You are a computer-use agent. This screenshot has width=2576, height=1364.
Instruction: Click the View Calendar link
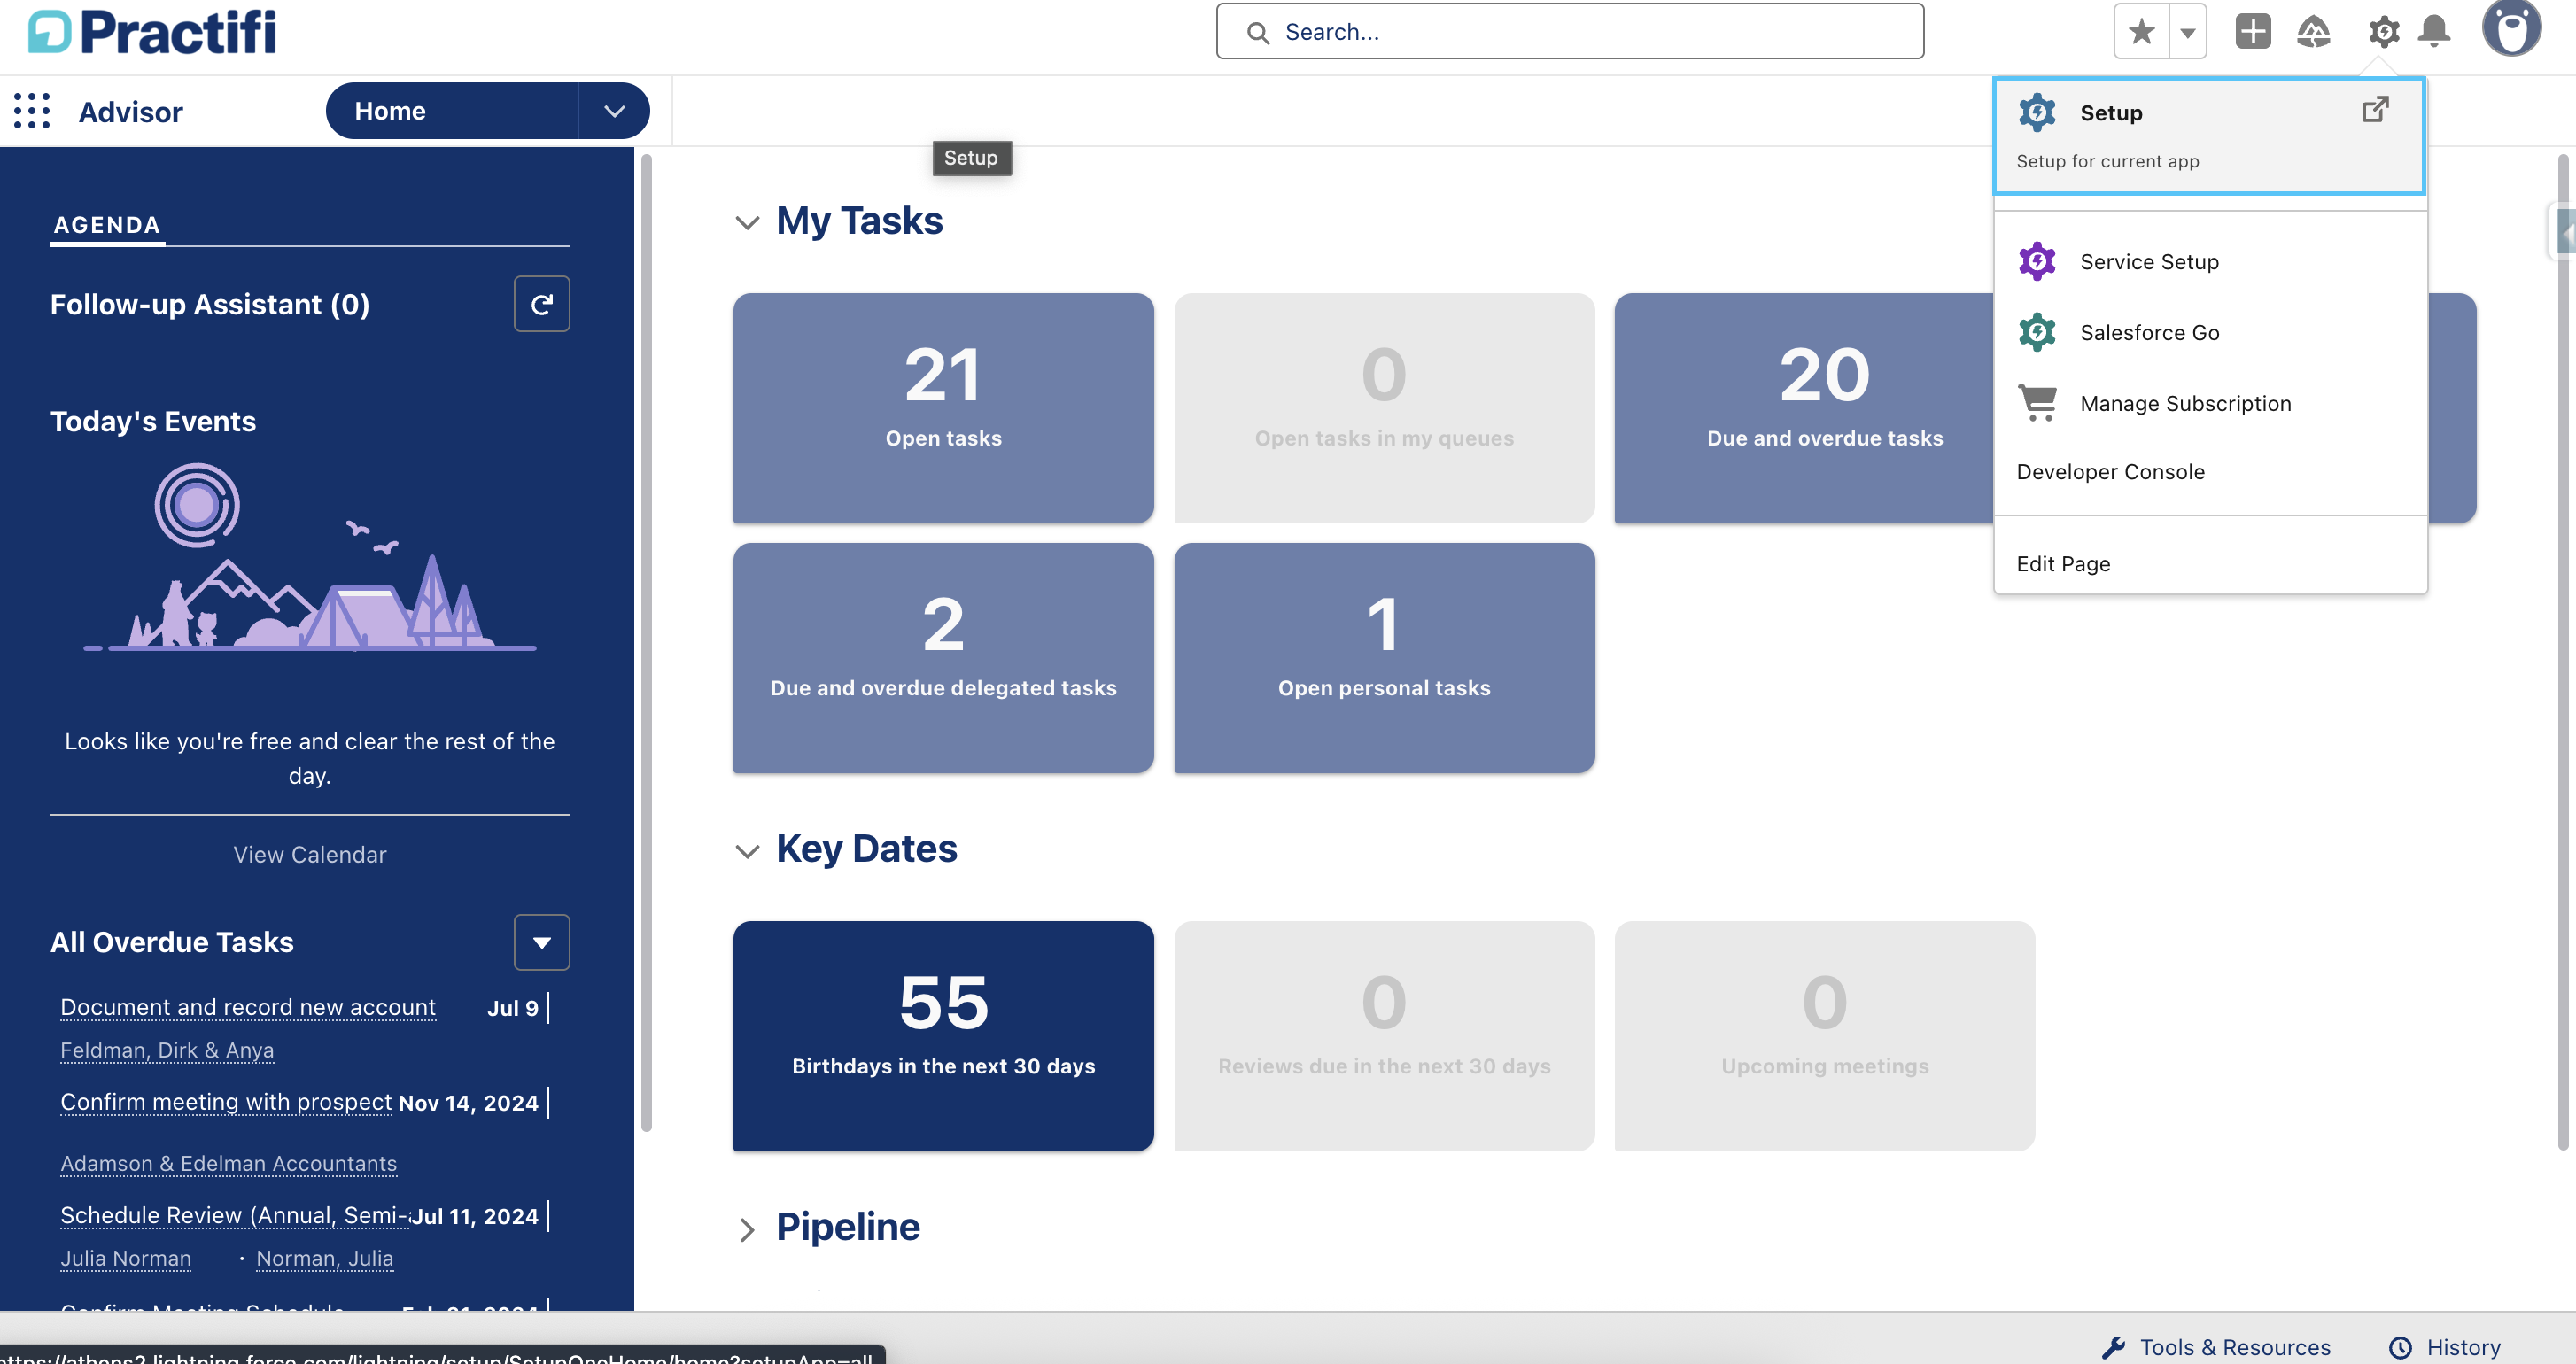click(309, 854)
